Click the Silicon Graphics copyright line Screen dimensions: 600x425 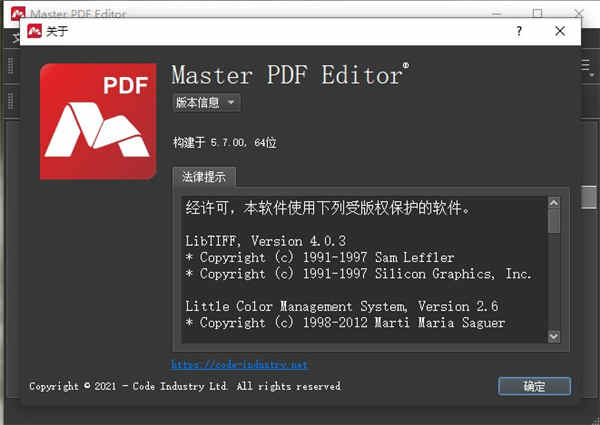(358, 274)
